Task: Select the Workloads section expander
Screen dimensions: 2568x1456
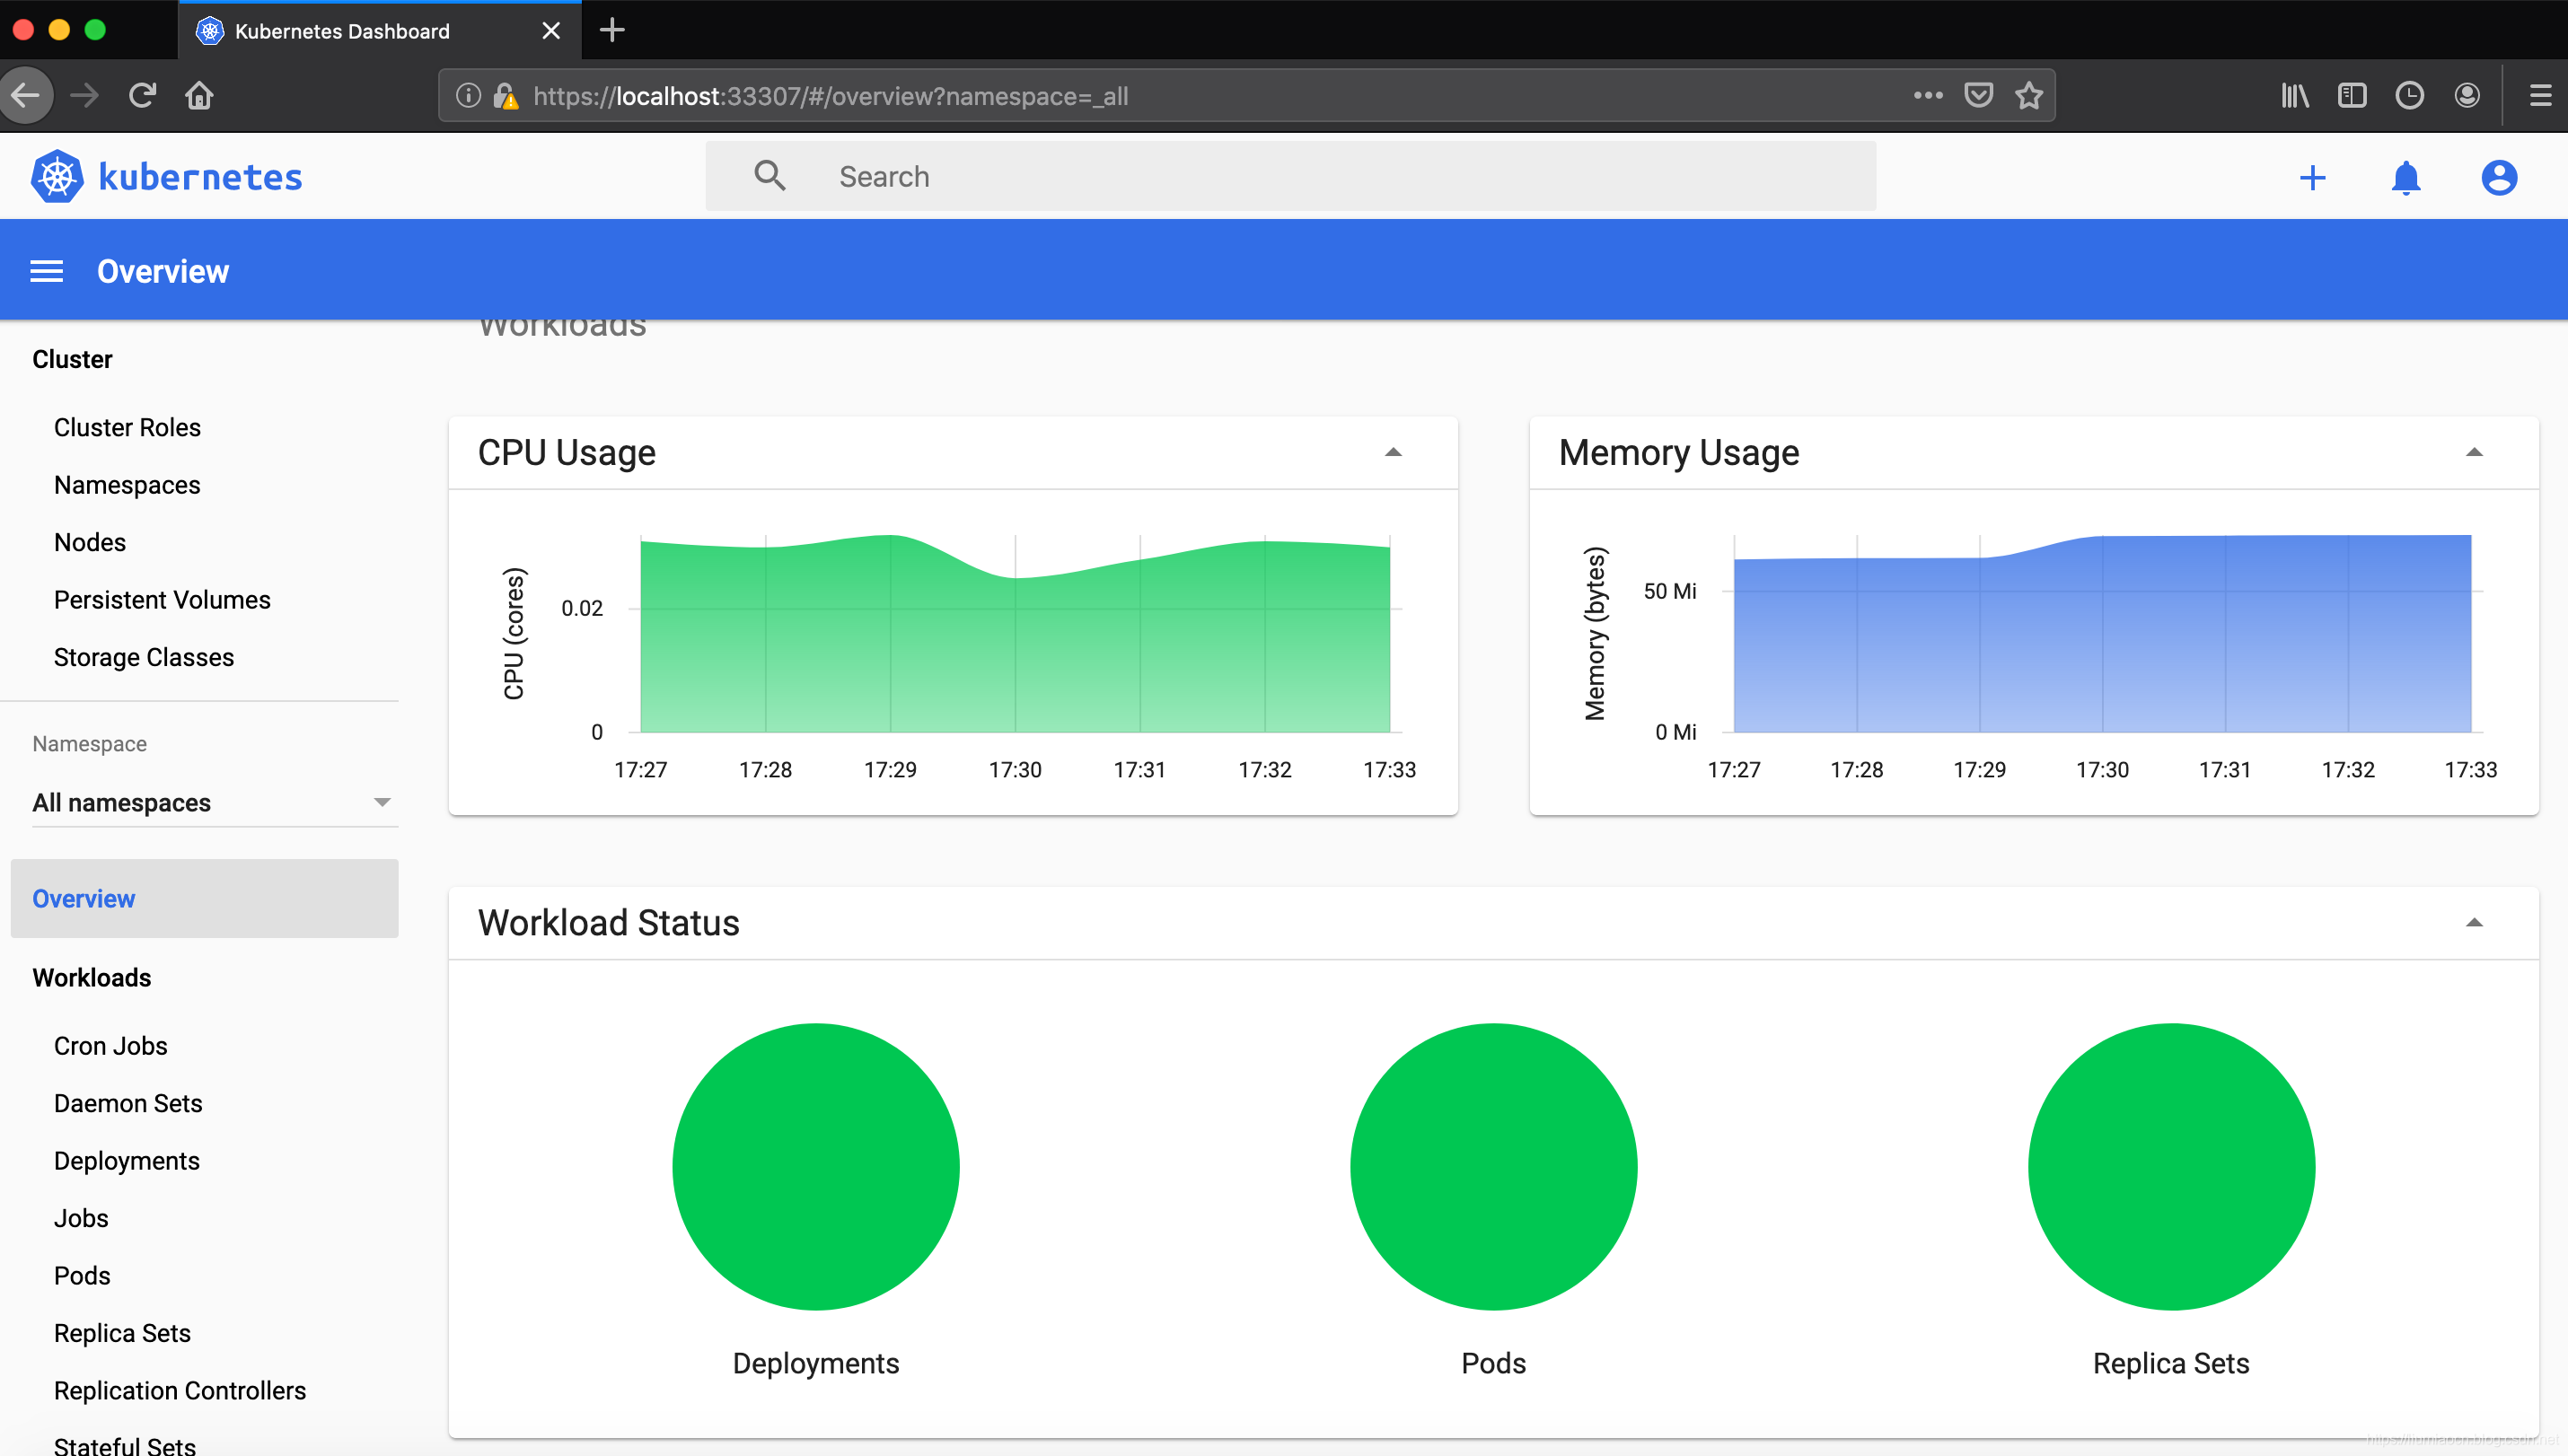Action: [92, 977]
